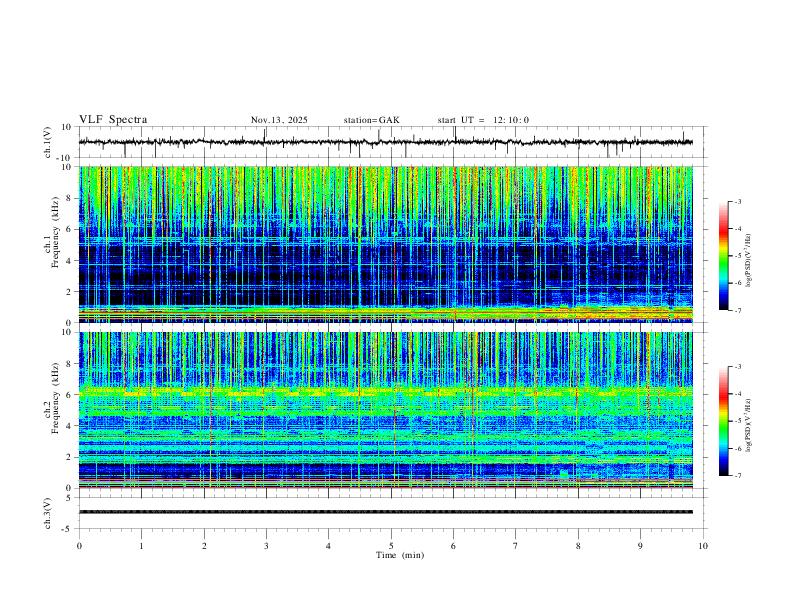Click the ch.3 black waveform band
Viewport: 792px width, 612px height.
[x=386, y=512]
